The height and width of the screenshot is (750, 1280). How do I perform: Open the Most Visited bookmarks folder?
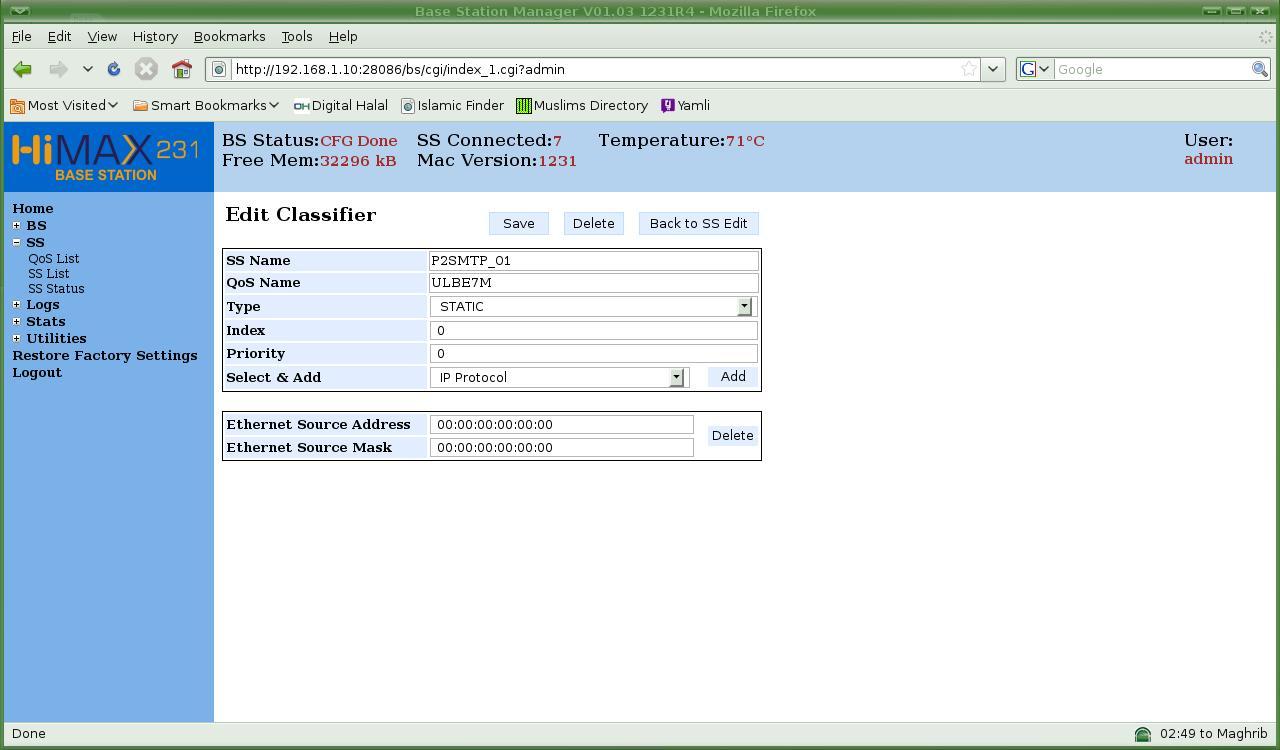click(x=65, y=105)
